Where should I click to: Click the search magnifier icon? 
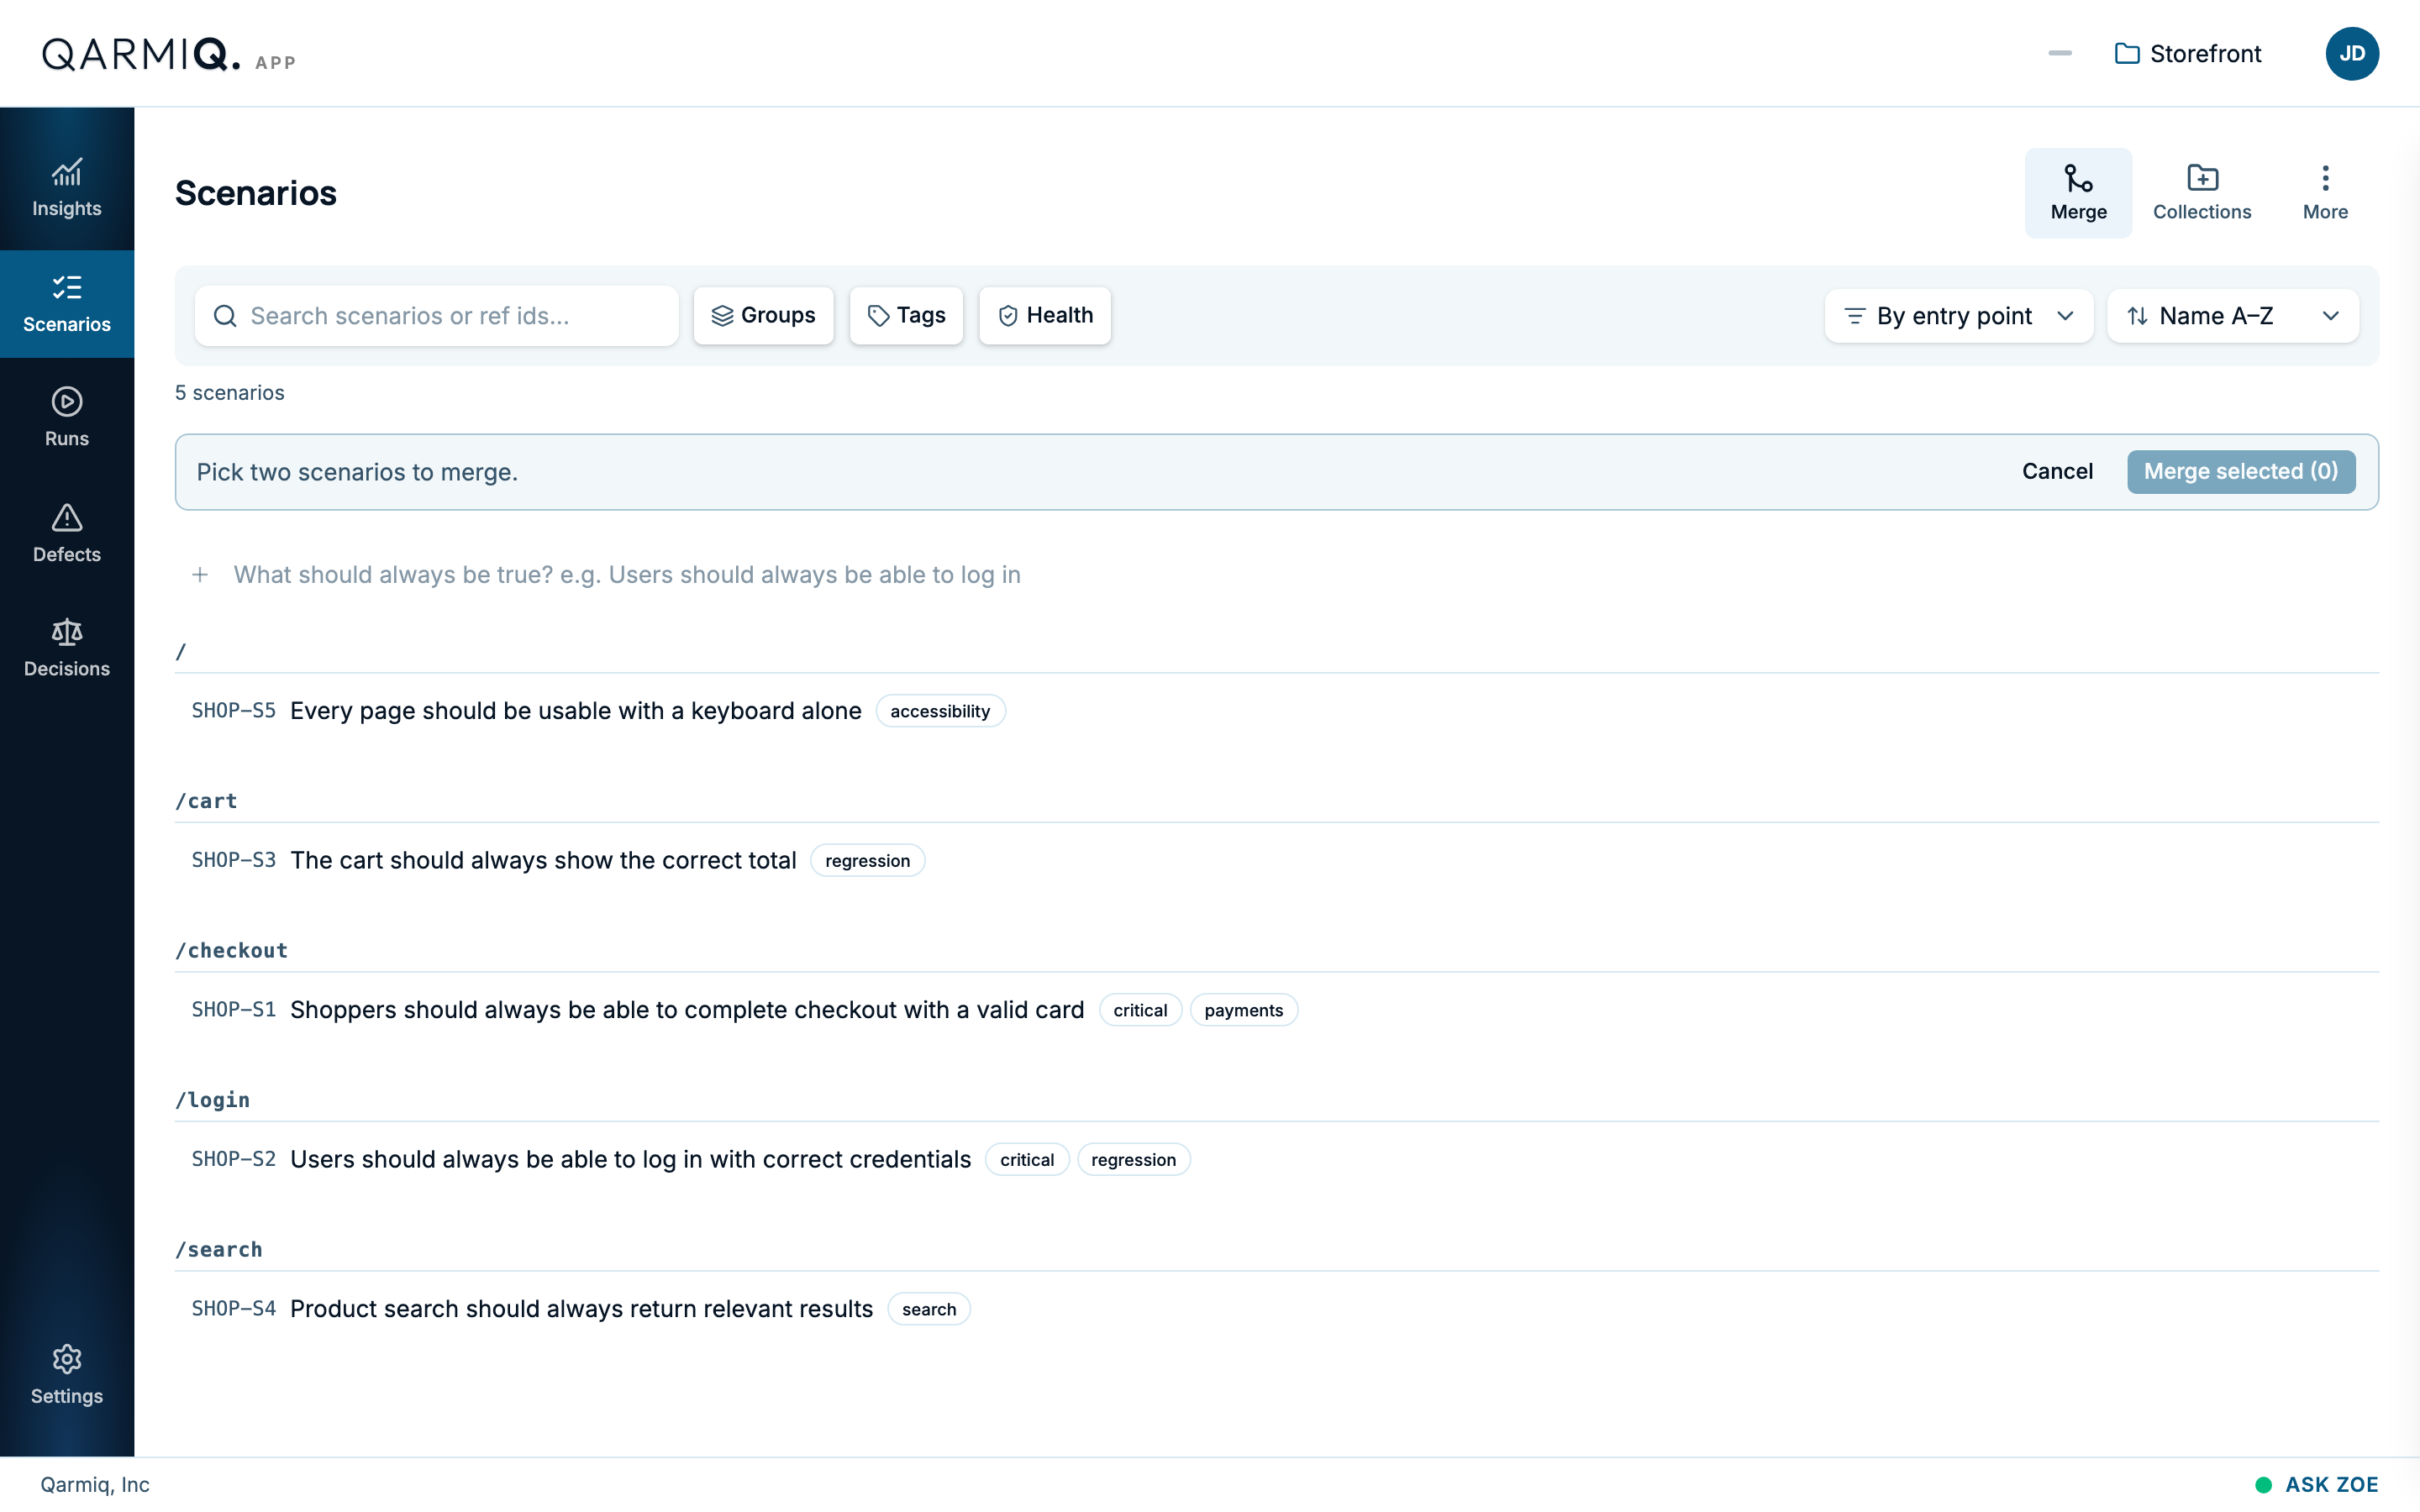click(x=225, y=316)
